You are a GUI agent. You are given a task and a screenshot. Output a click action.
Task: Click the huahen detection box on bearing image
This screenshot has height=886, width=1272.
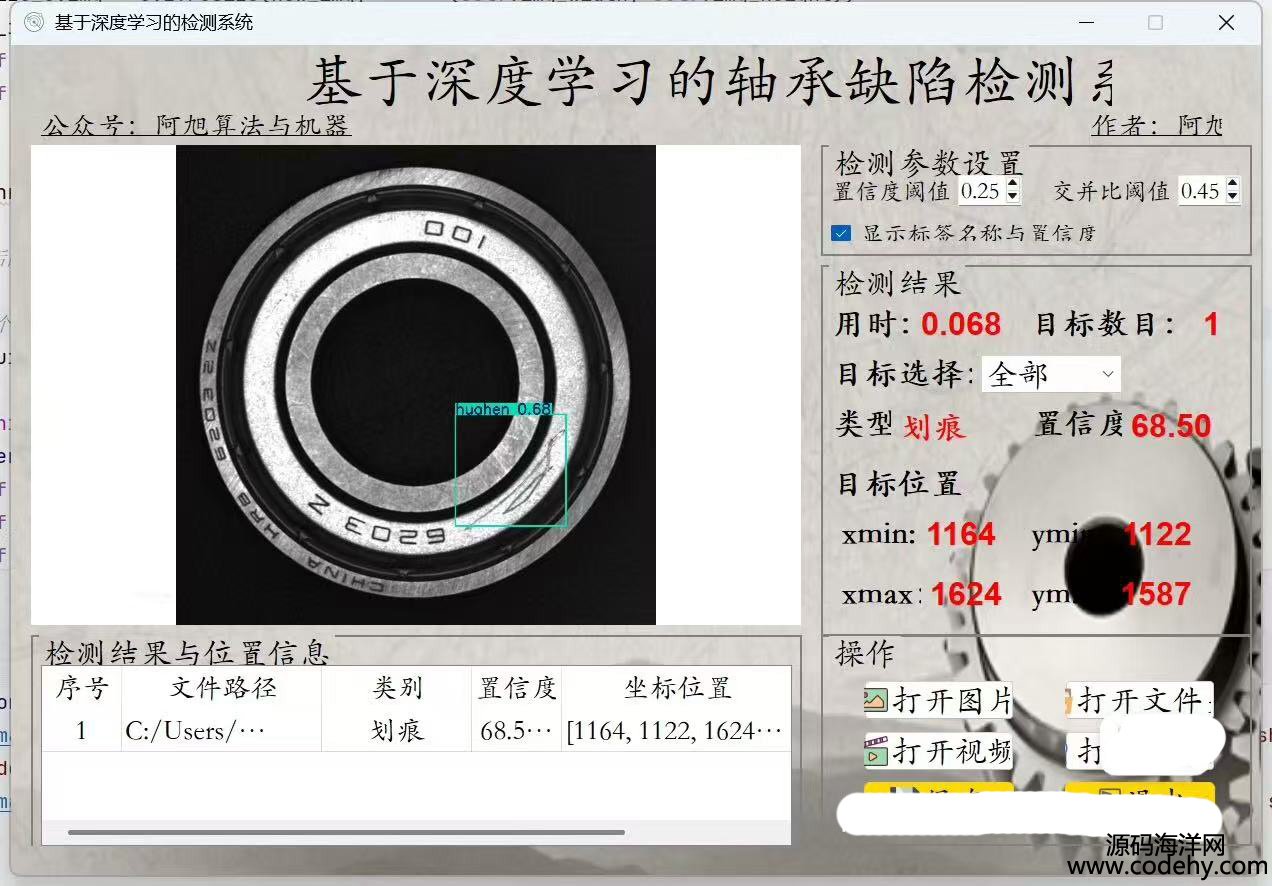click(510, 470)
